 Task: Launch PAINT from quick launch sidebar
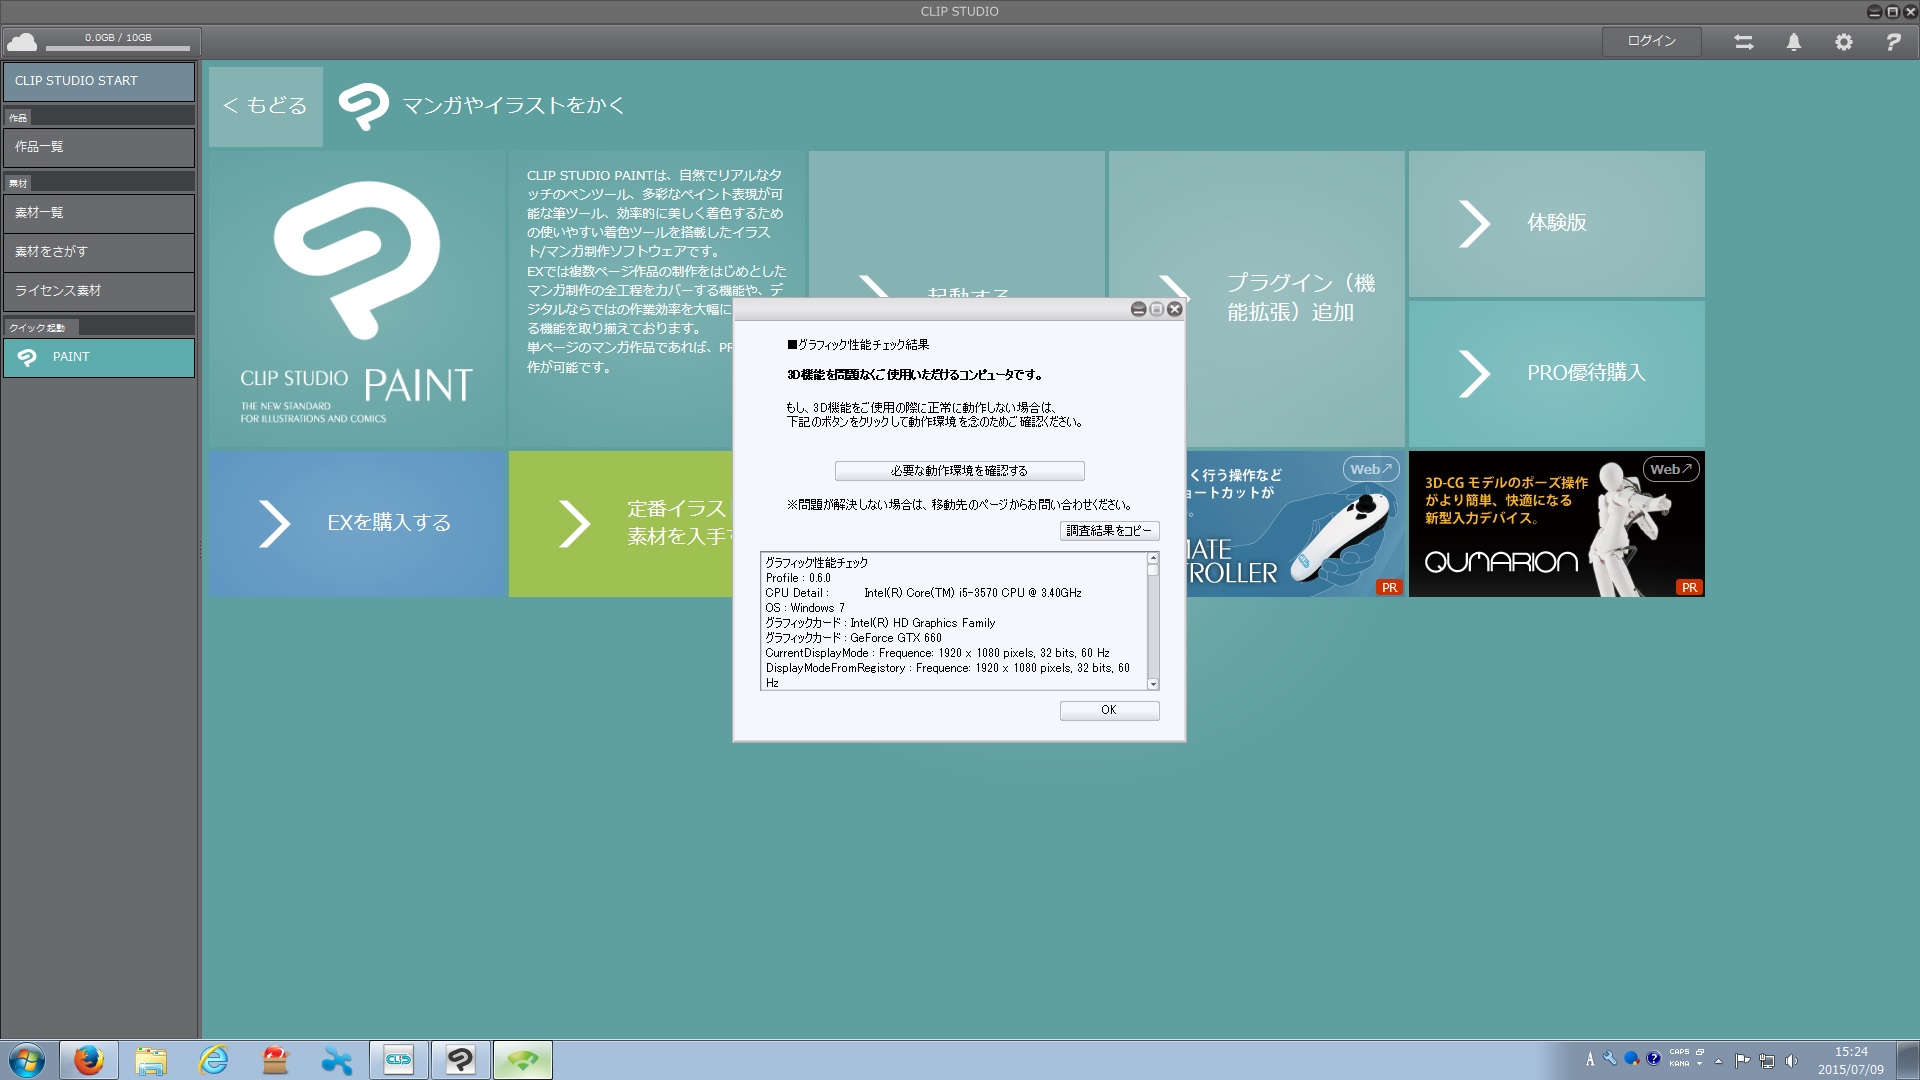[x=98, y=357]
